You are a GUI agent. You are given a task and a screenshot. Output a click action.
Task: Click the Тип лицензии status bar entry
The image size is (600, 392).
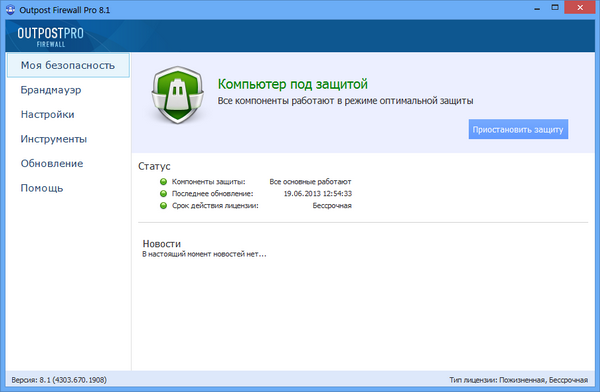(x=518, y=380)
